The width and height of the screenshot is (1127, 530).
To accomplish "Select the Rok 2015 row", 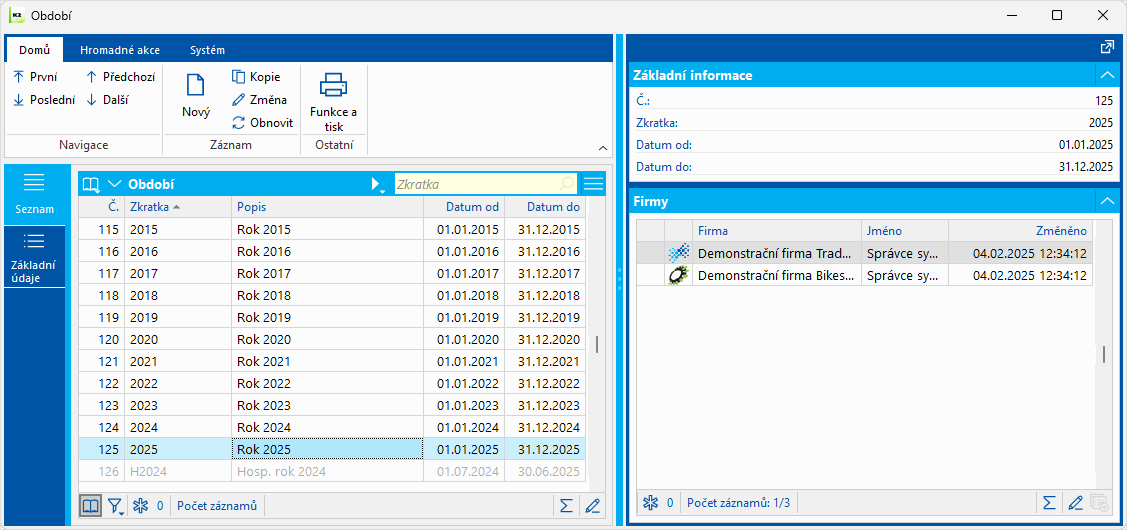I will click(331, 230).
